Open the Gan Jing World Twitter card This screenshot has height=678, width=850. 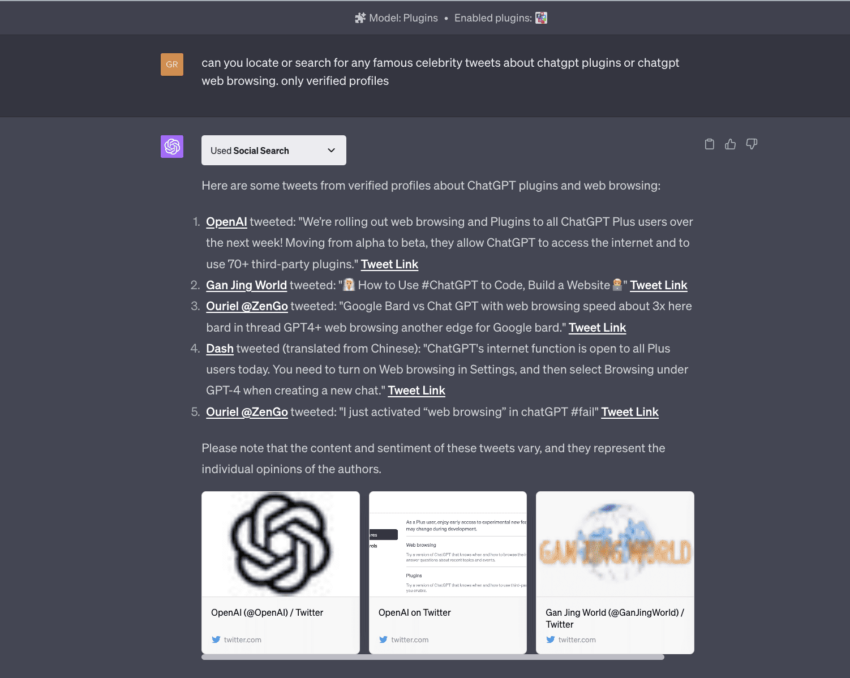(x=615, y=572)
